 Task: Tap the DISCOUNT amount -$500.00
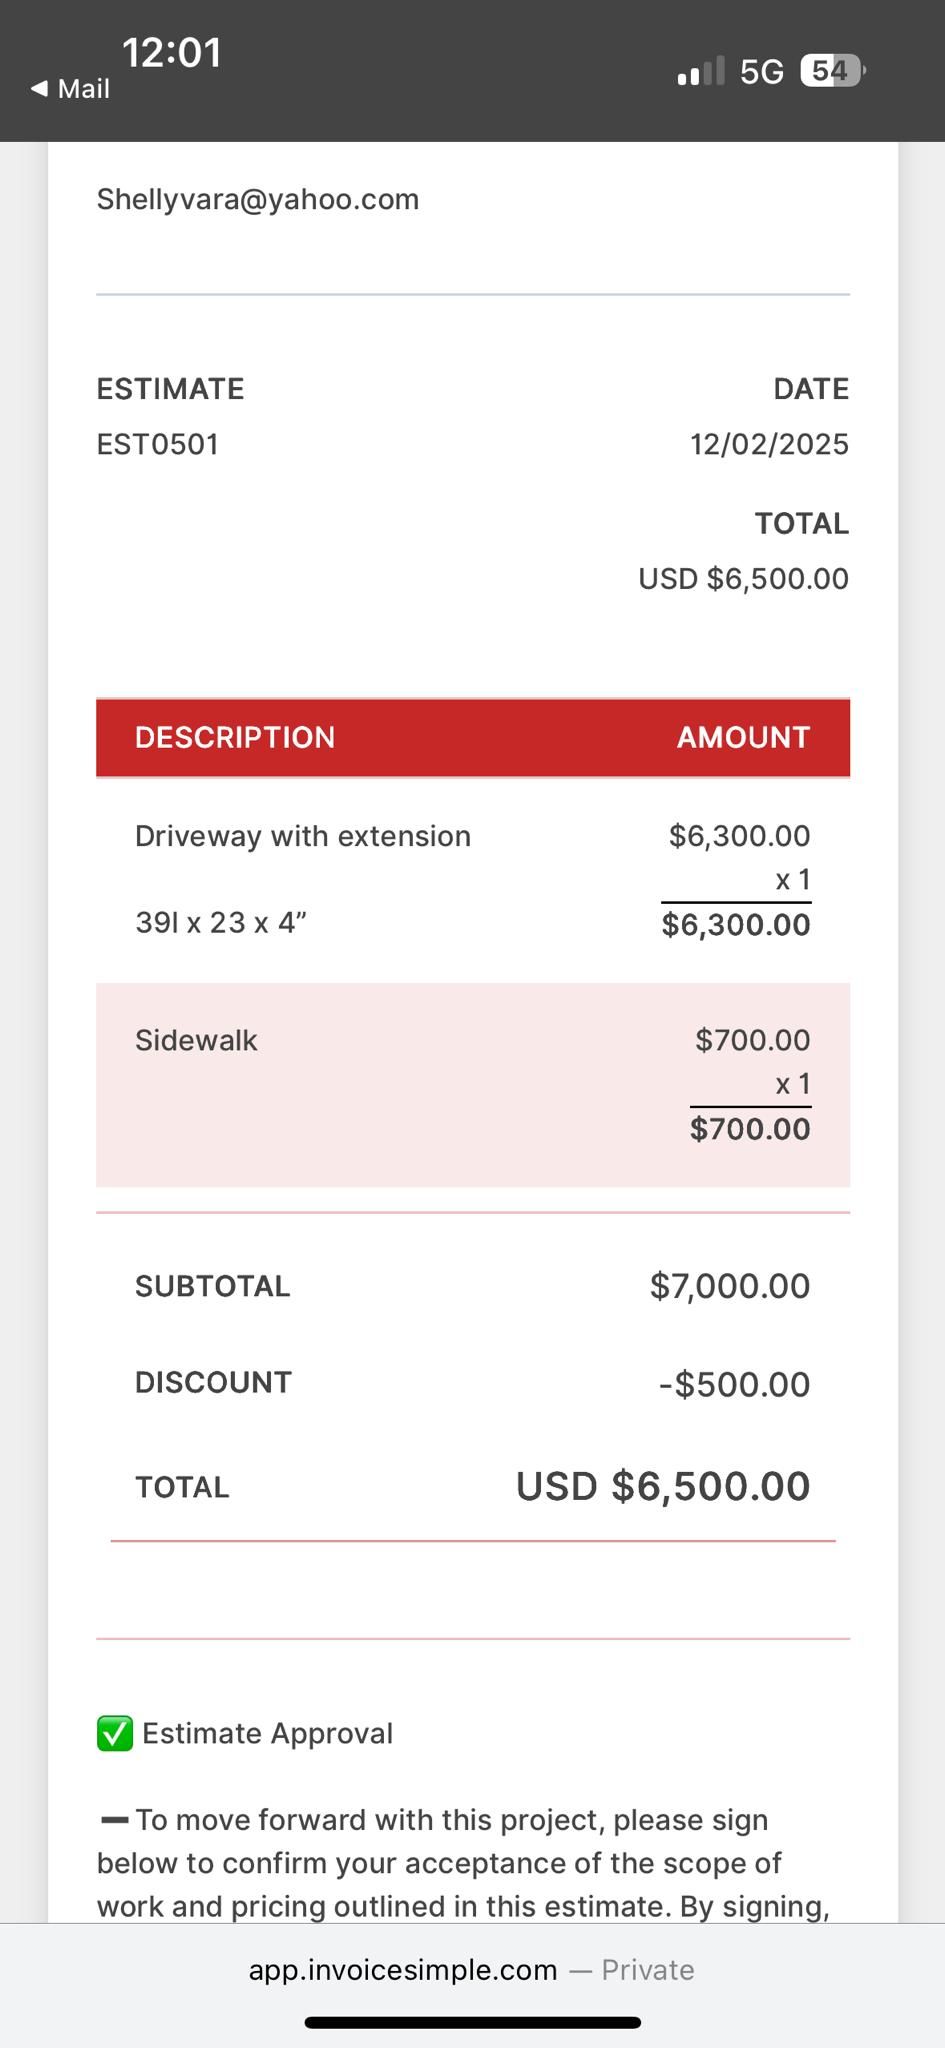tap(734, 1384)
